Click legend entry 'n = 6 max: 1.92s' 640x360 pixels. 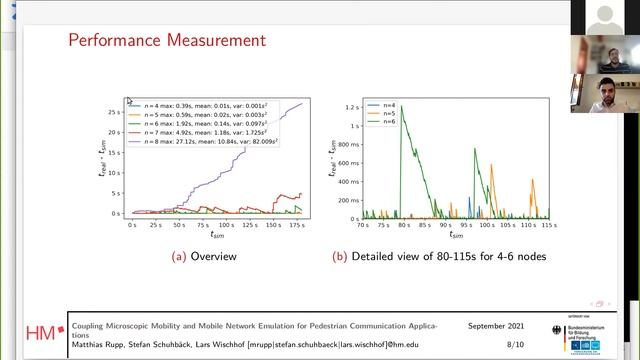(x=198, y=124)
